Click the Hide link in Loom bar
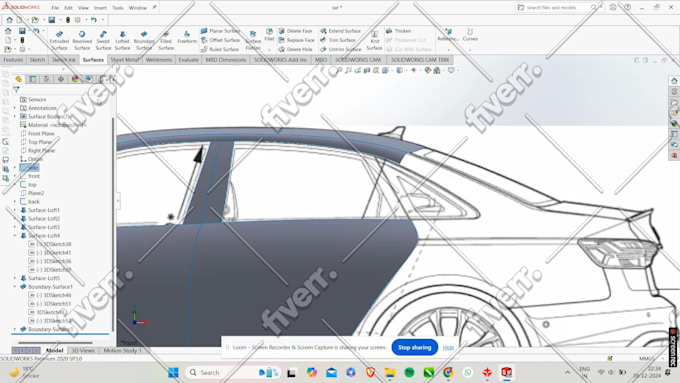680x383 pixels. point(448,347)
